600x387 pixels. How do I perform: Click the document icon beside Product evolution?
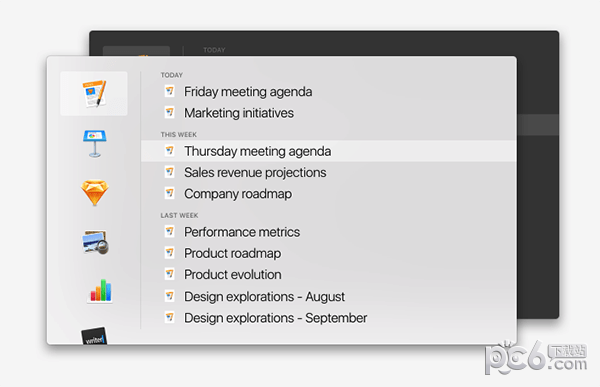(170, 274)
